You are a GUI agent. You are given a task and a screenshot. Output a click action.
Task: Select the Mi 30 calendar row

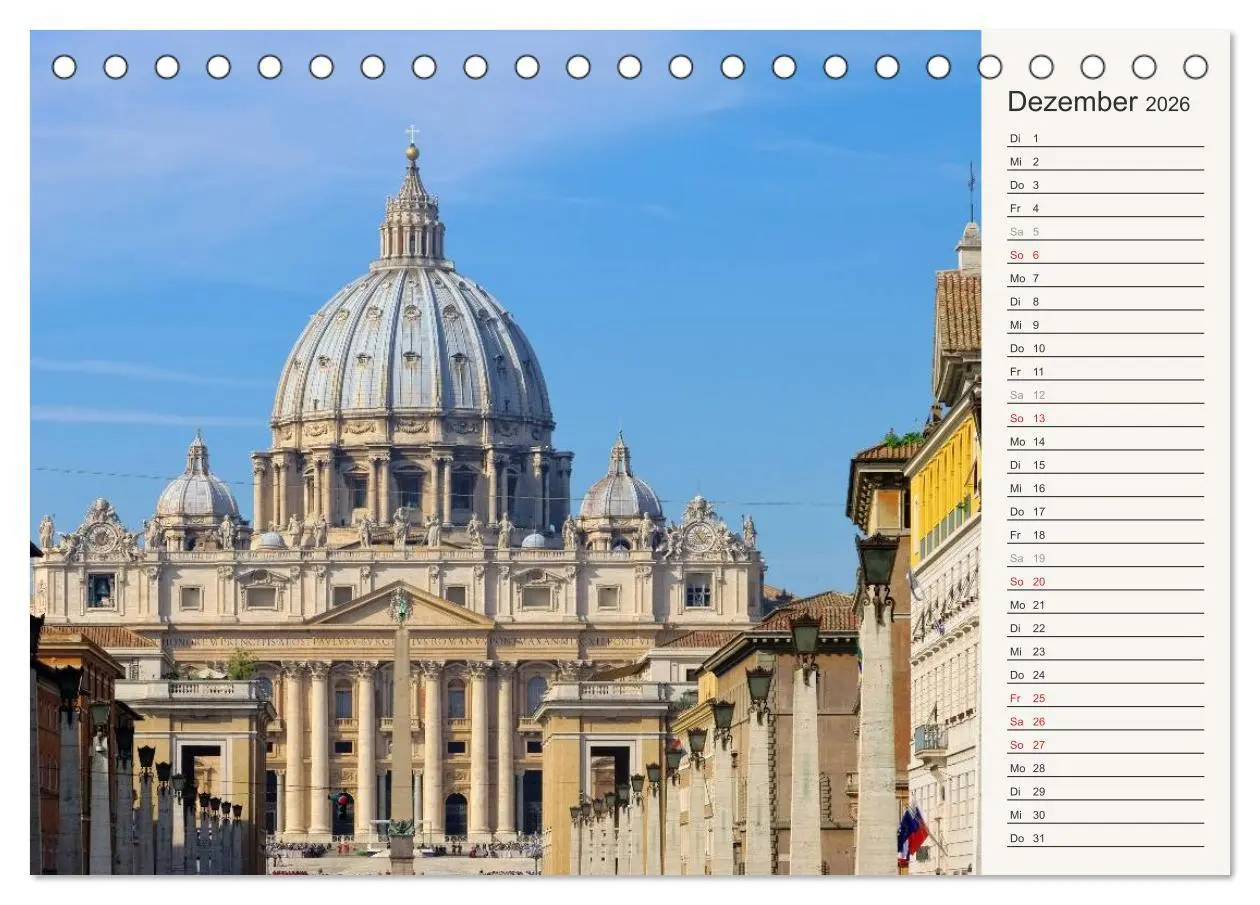click(1105, 815)
